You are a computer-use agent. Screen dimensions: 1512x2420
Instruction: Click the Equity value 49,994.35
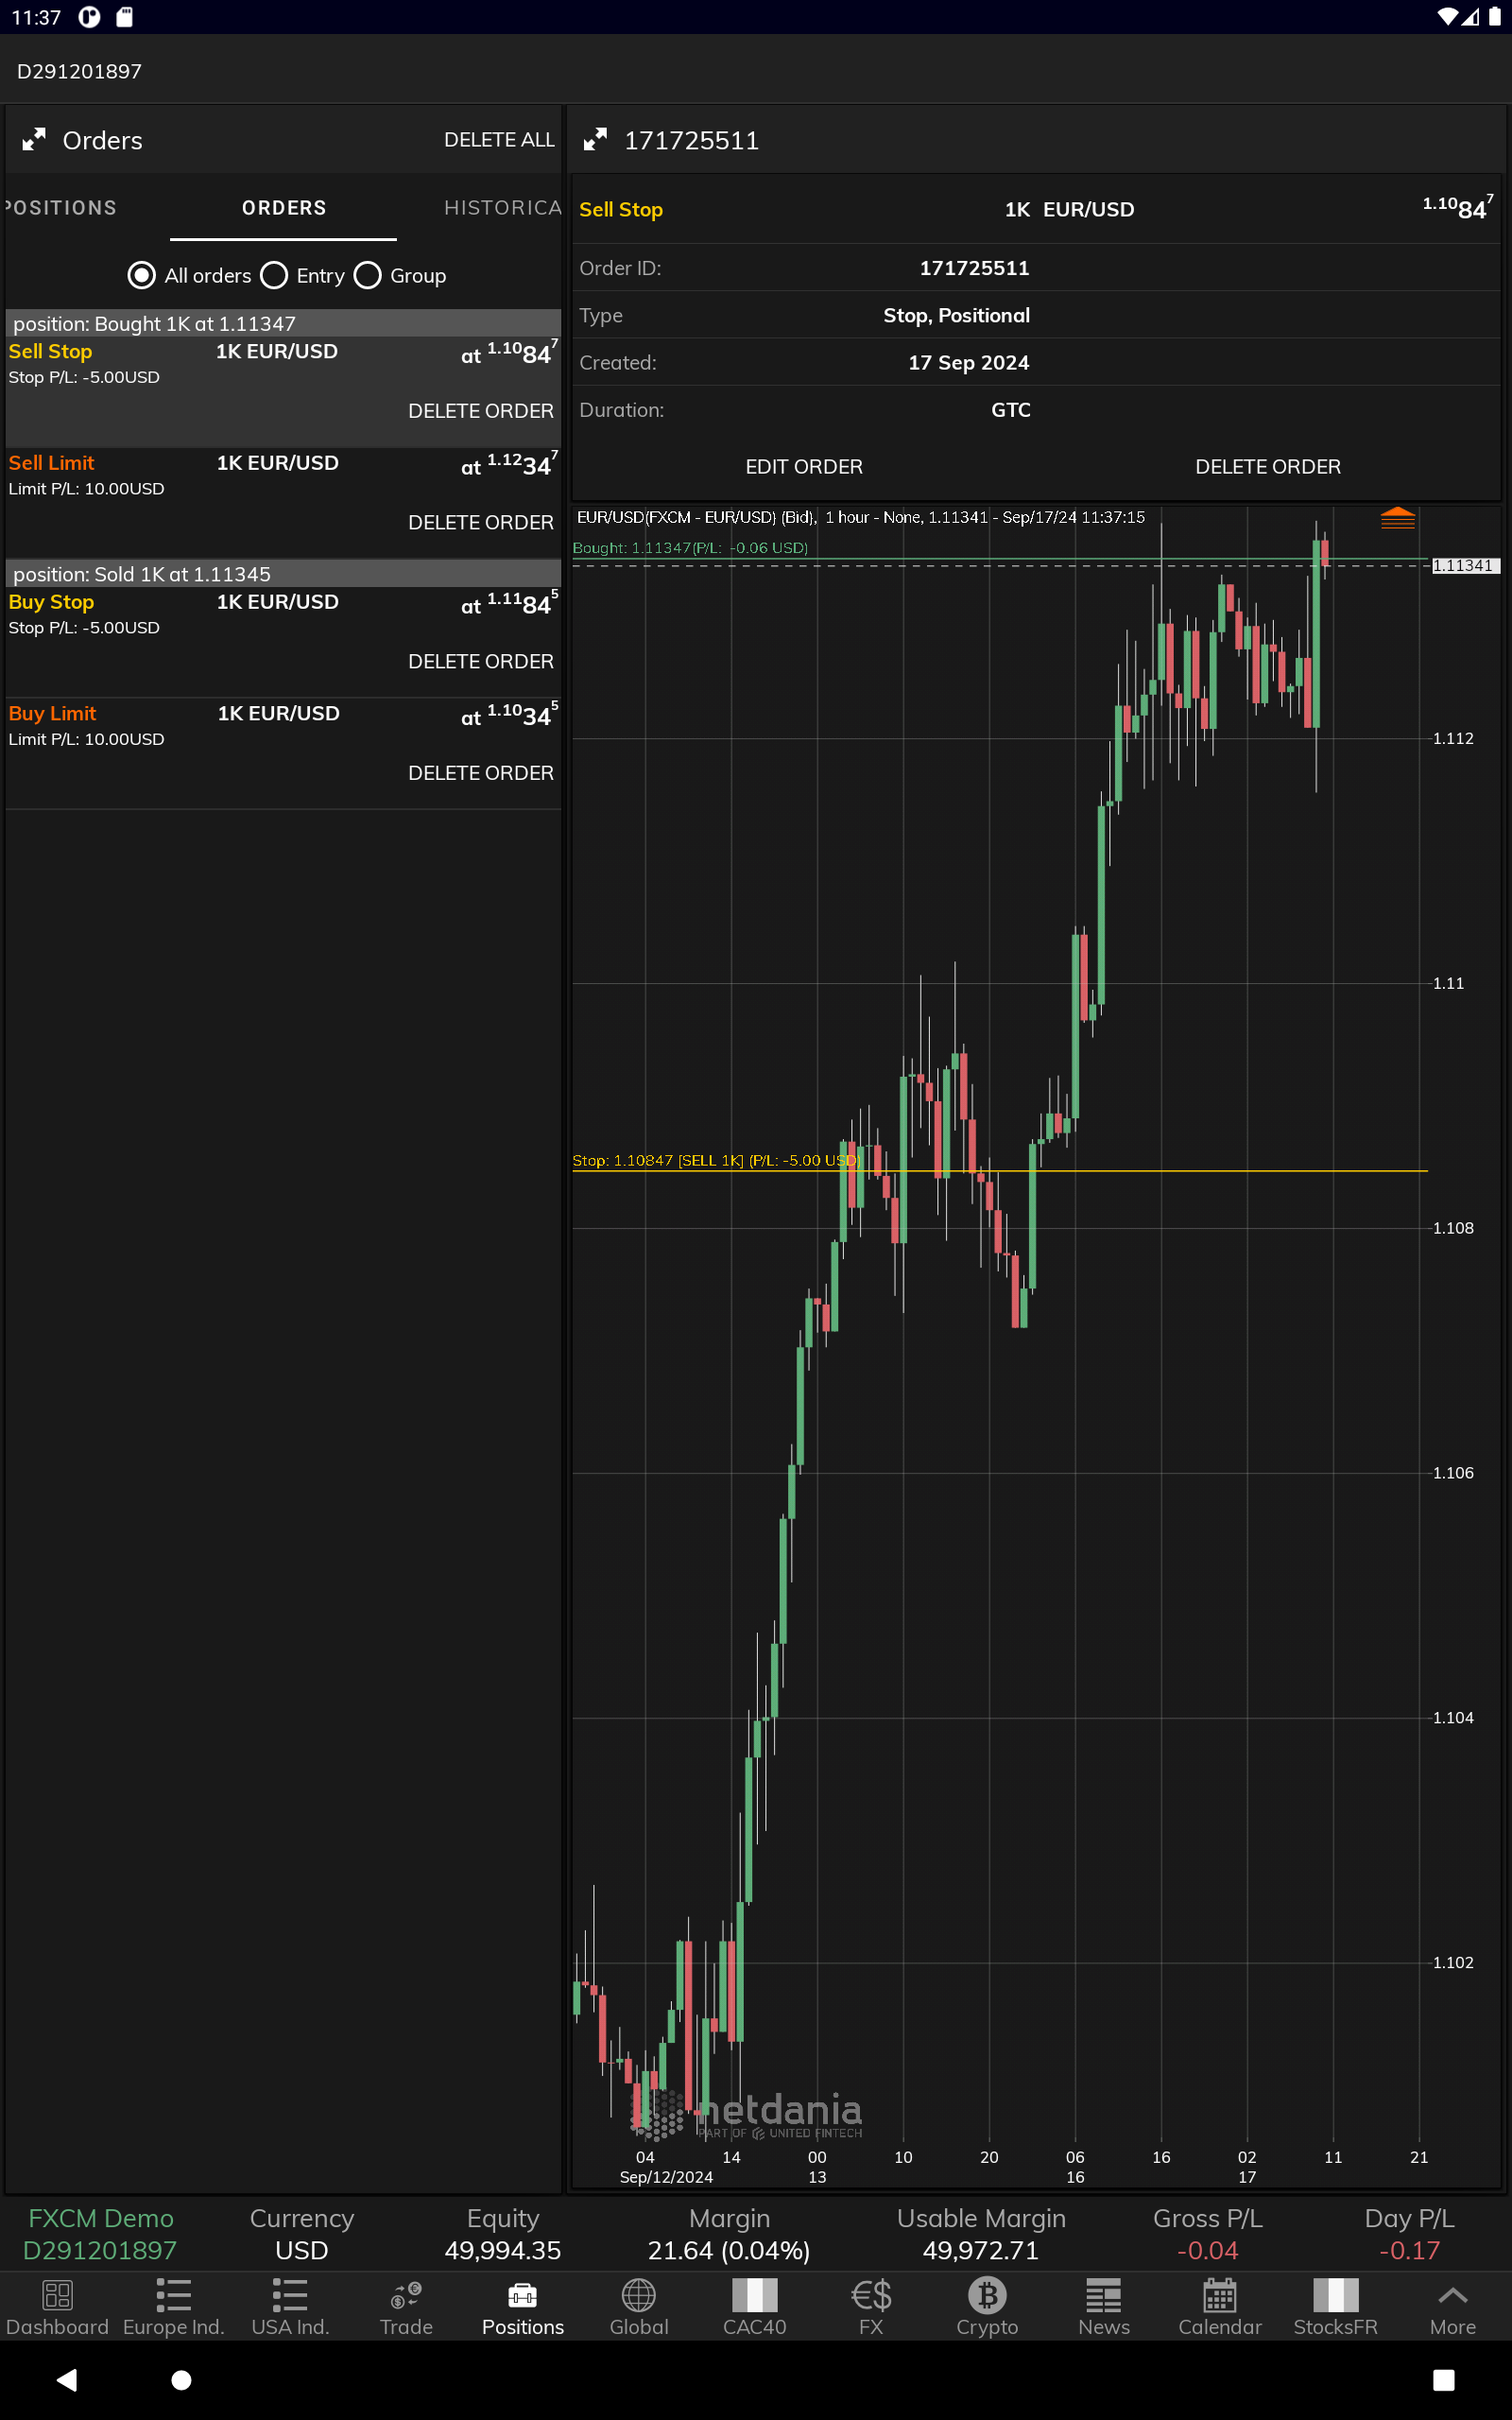(x=503, y=2250)
